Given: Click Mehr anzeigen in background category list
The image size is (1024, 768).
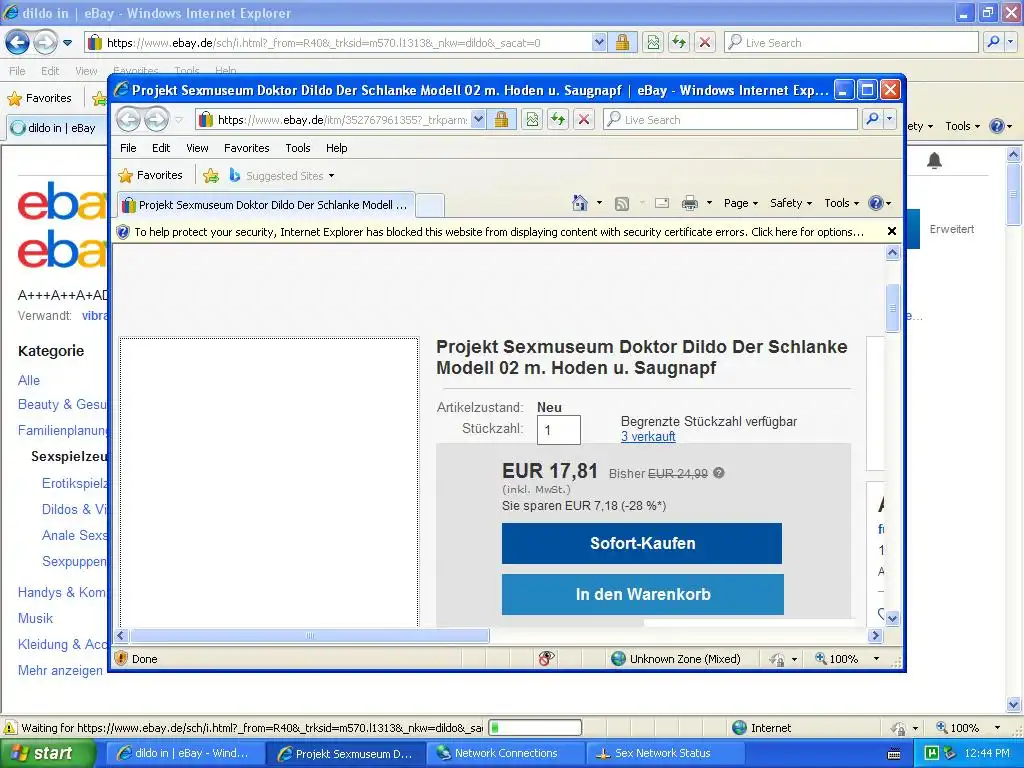Looking at the screenshot, I should point(60,670).
